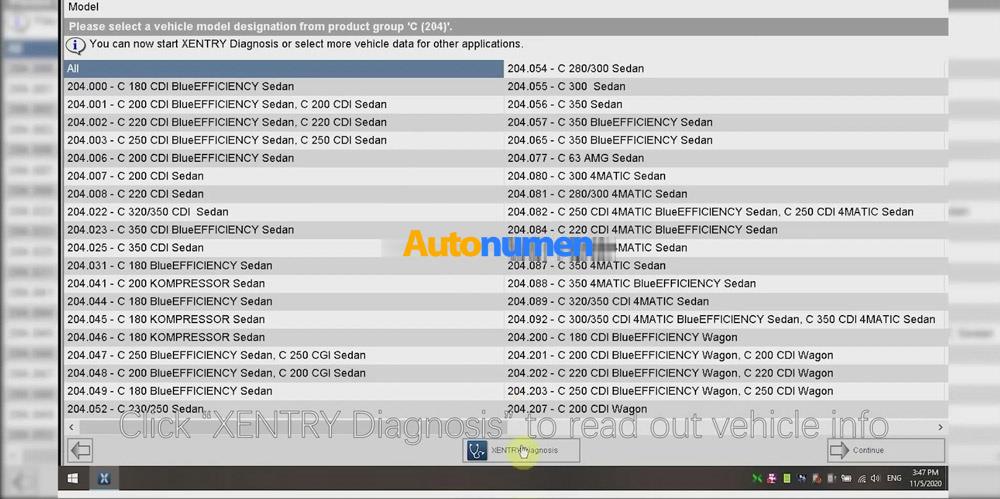The width and height of the screenshot is (1000, 499).
Task: Select 204.003 - C 250 CDI BlueEFFICIENCY Sedan row
Action: click(284, 140)
